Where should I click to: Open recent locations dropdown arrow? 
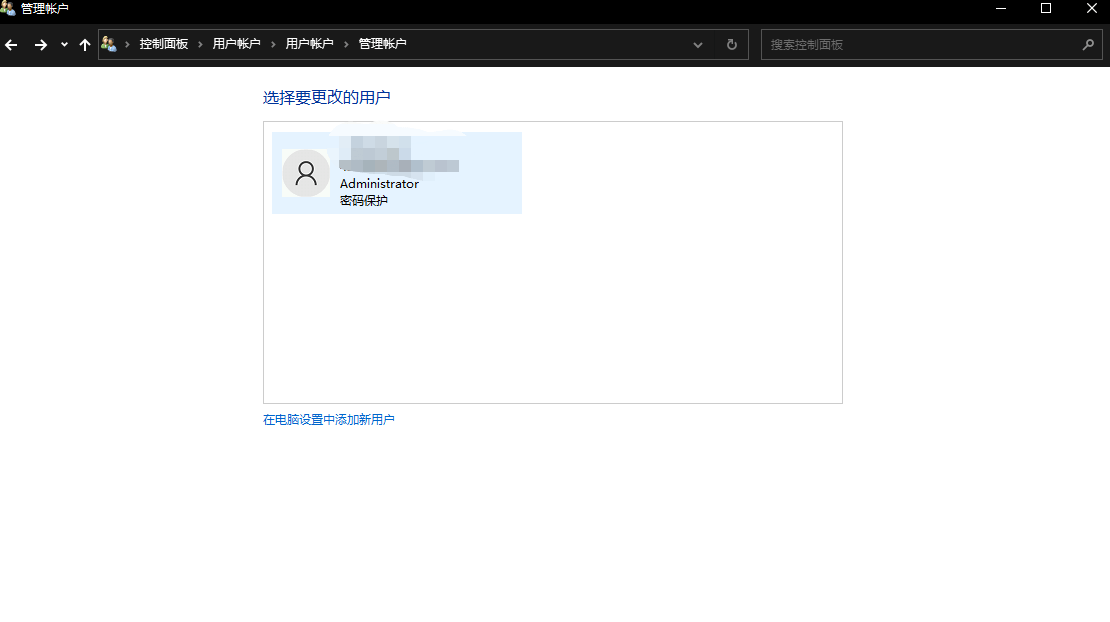pyautogui.click(x=64, y=45)
